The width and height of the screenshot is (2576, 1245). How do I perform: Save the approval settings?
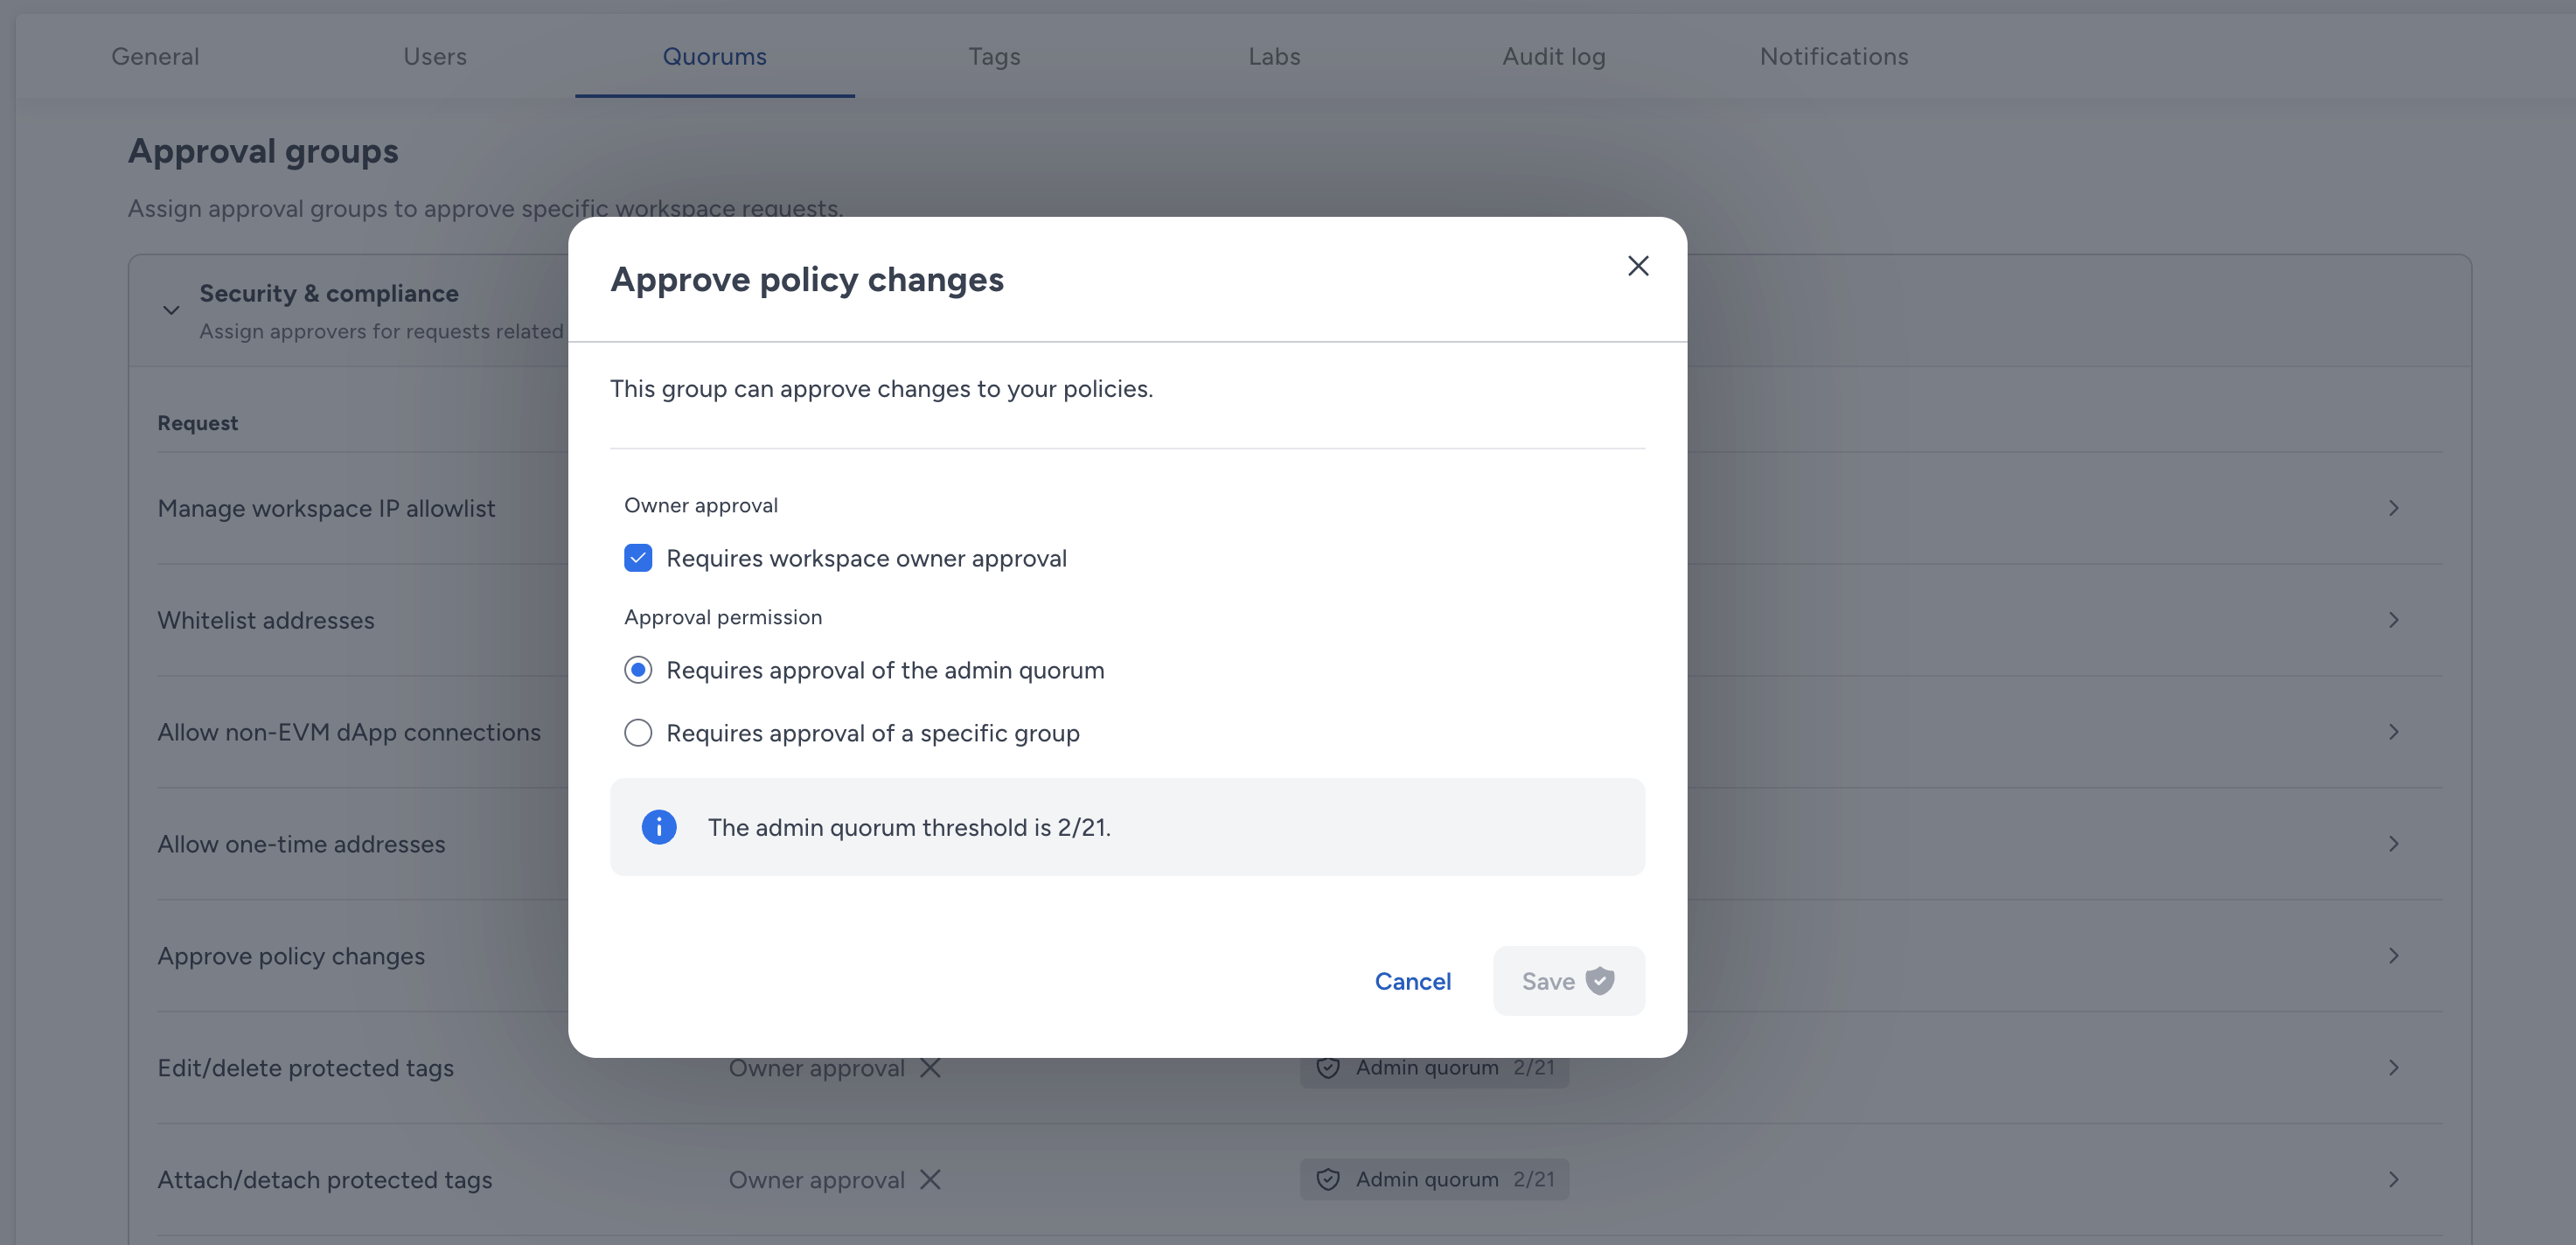coord(1569,981)
